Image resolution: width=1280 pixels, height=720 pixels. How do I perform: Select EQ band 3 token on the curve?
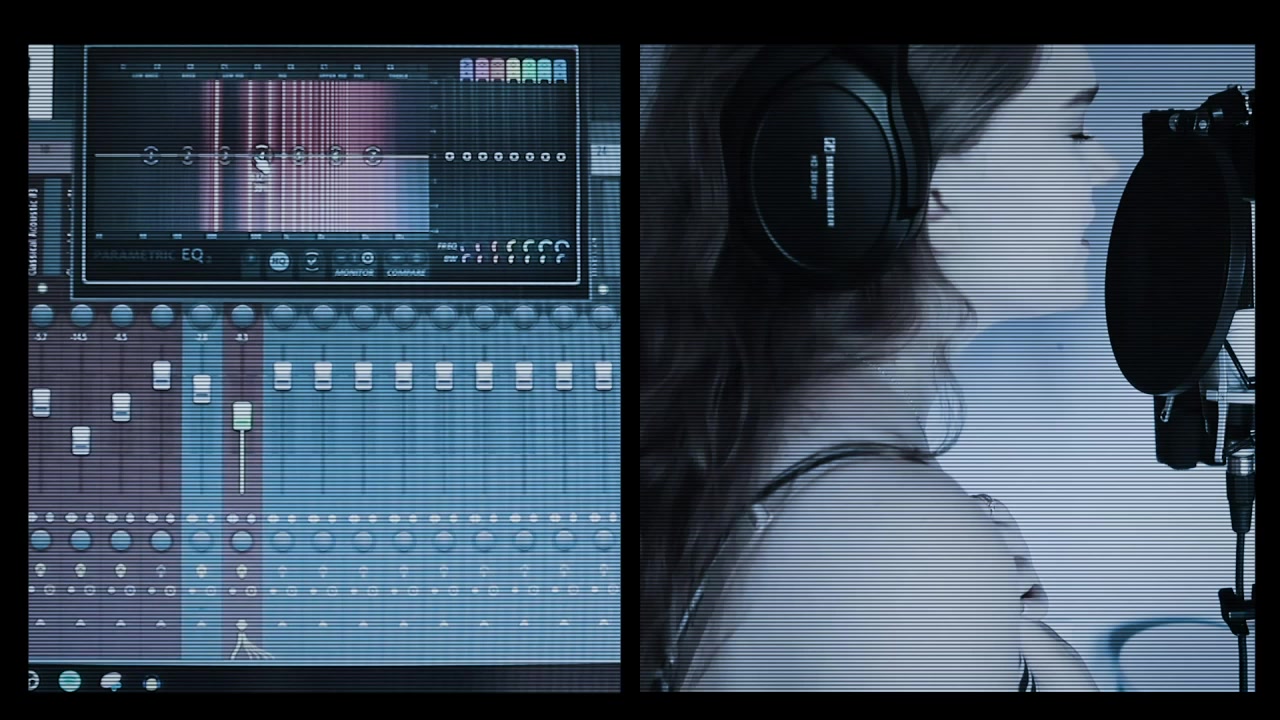click(225, 155)
